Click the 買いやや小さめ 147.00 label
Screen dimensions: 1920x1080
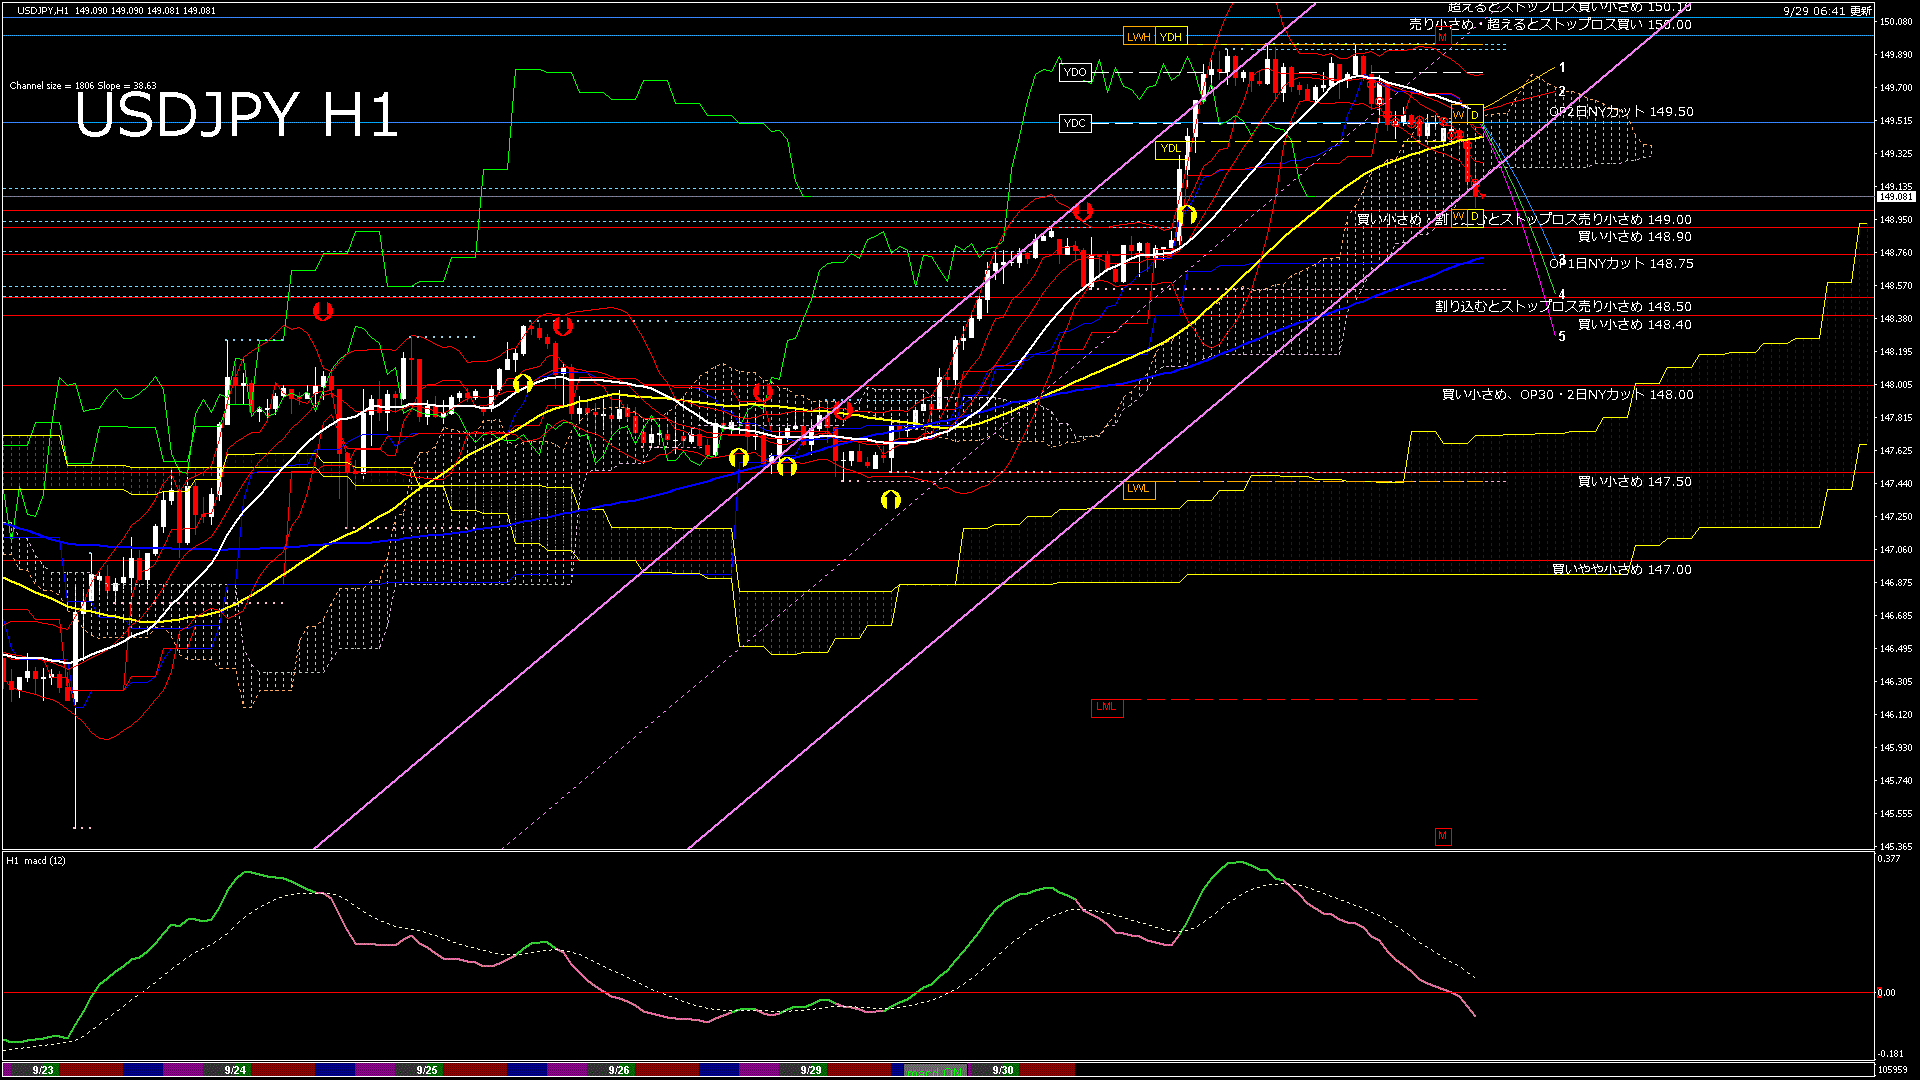[x=1621, y=570]
